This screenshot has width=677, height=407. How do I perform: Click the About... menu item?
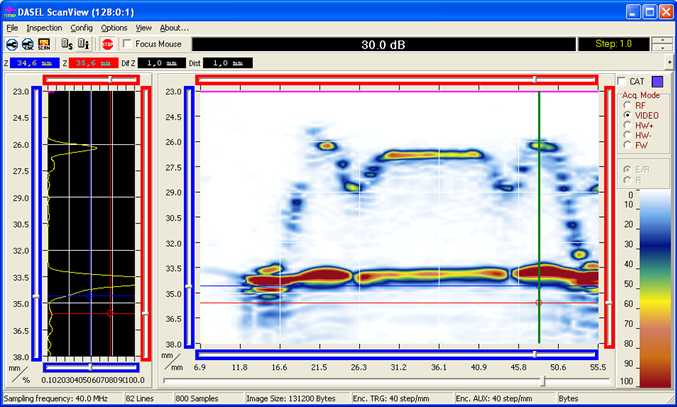[x=174, y=28]
